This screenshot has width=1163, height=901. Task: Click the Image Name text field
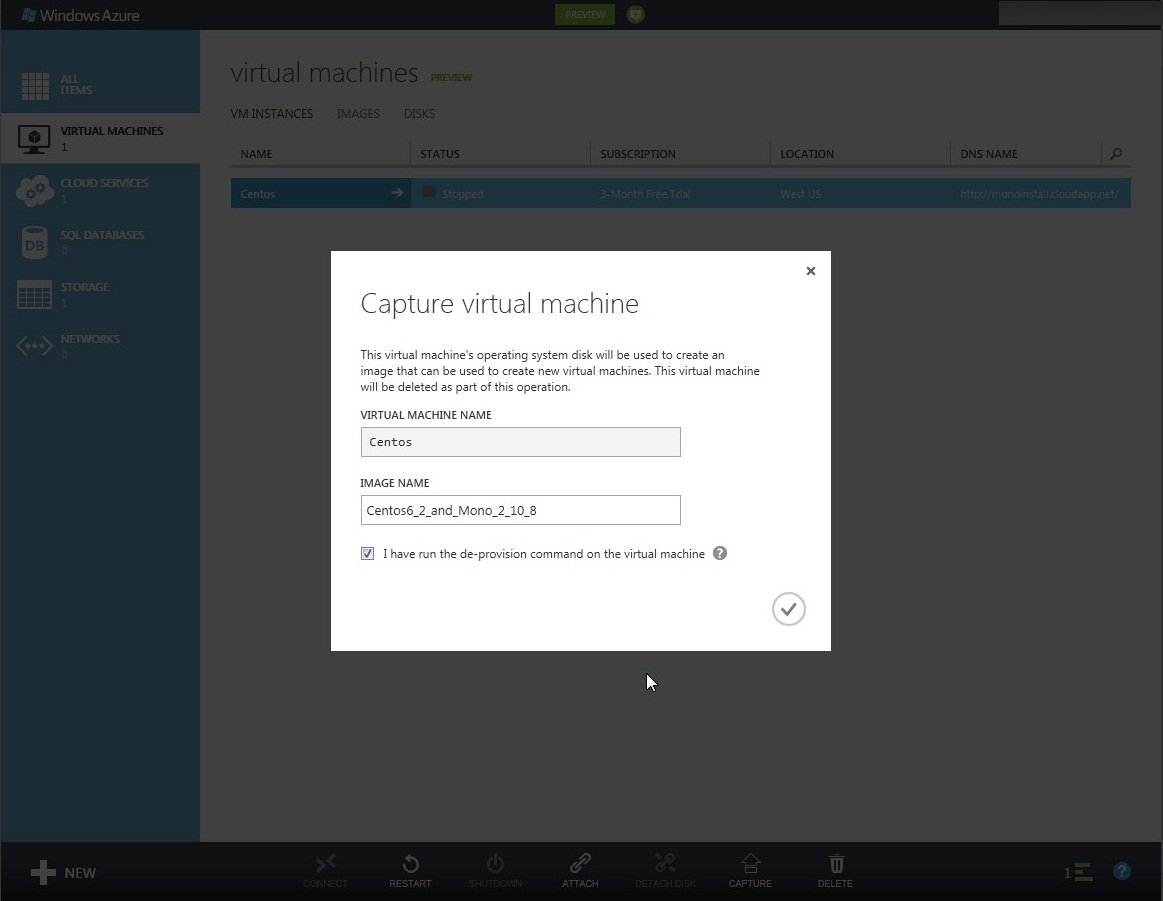tap(520, 510)
